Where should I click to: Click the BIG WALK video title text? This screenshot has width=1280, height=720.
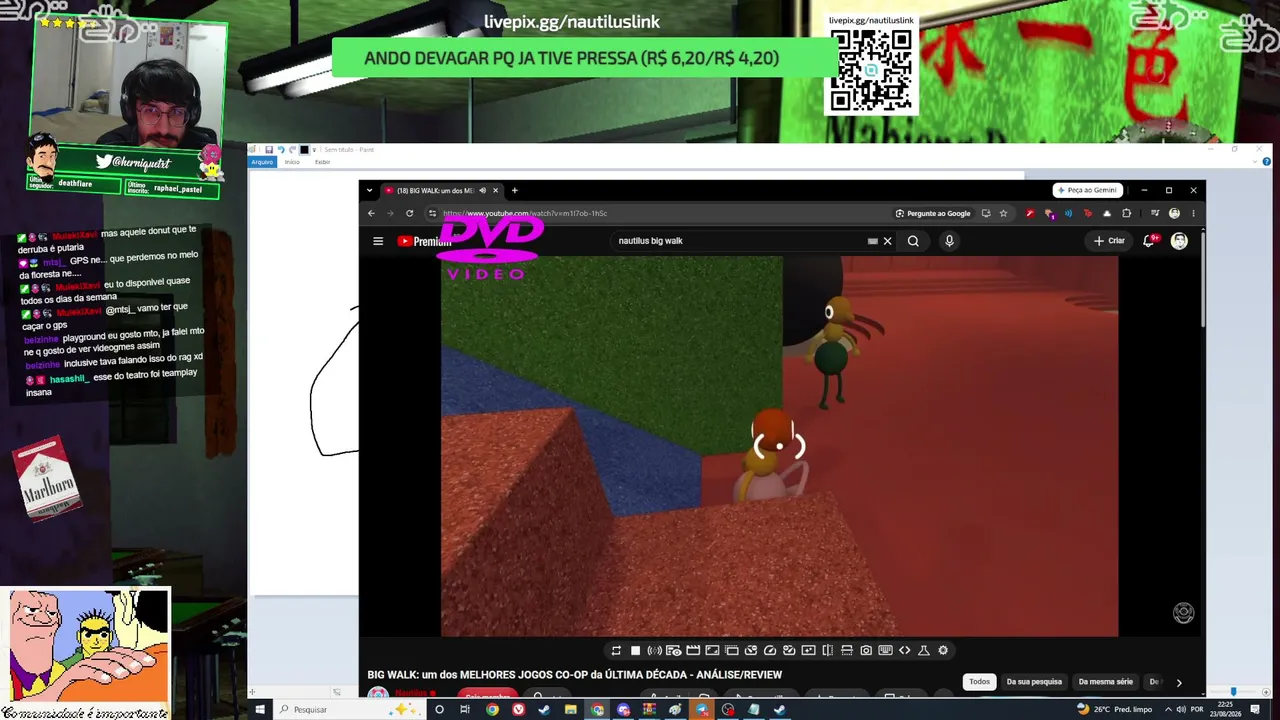pos(575,675)
